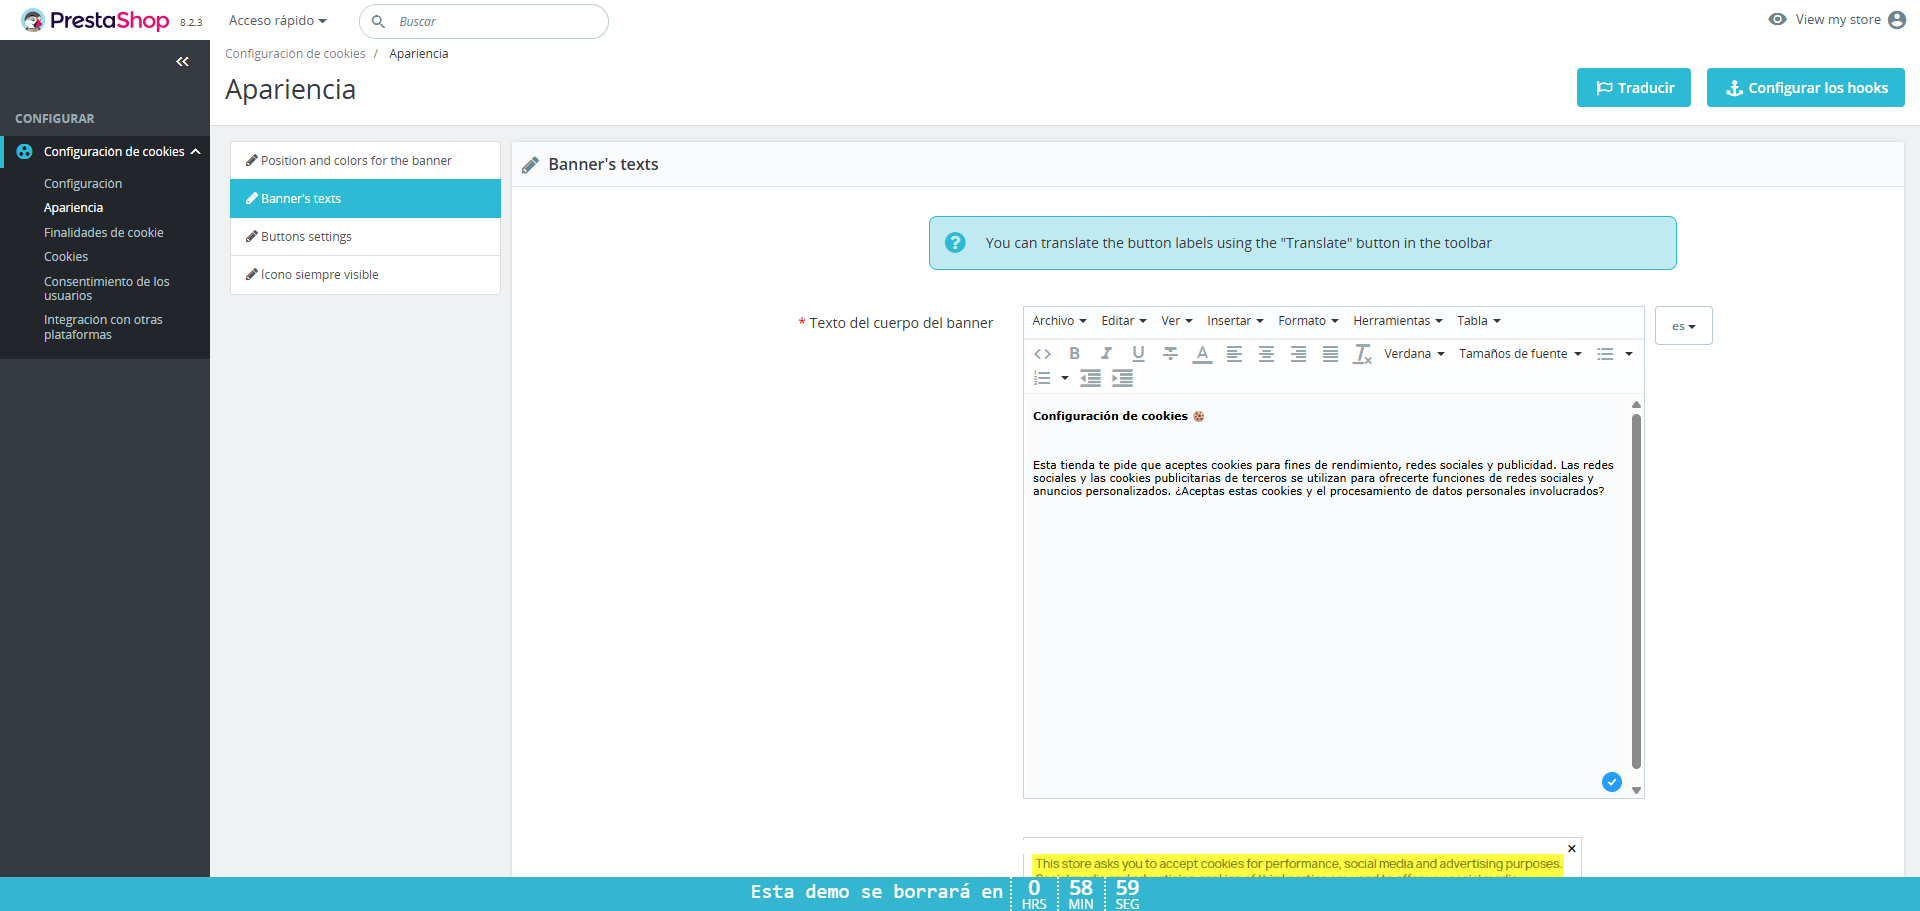
Task: Open bulleted list style dropdown arrow
Action: (1628, 354)
